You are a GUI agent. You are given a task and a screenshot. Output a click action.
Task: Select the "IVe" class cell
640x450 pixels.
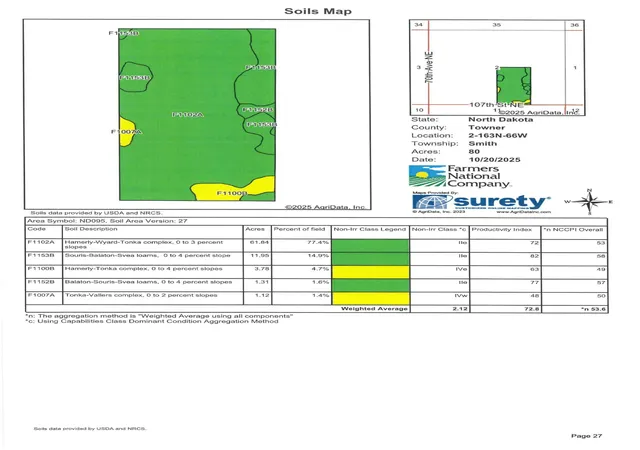click(x=462, y=269)
